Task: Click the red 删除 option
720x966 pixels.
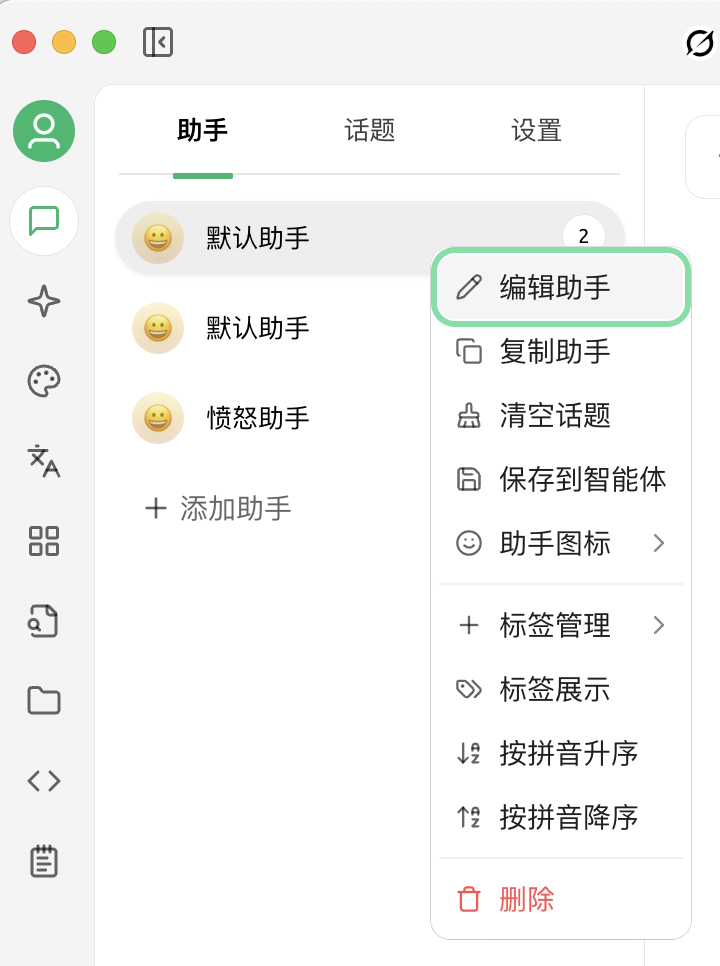Action: 560,899
